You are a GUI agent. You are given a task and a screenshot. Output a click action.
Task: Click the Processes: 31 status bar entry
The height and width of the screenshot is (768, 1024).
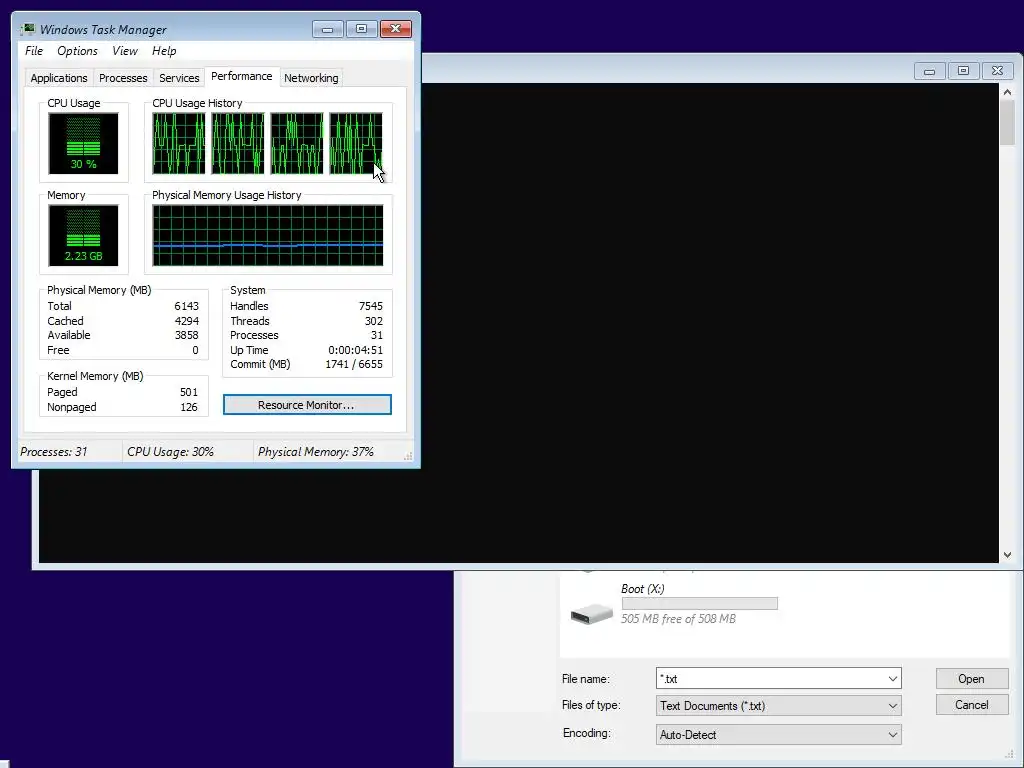pyautogui.click(x=54, y=452)
